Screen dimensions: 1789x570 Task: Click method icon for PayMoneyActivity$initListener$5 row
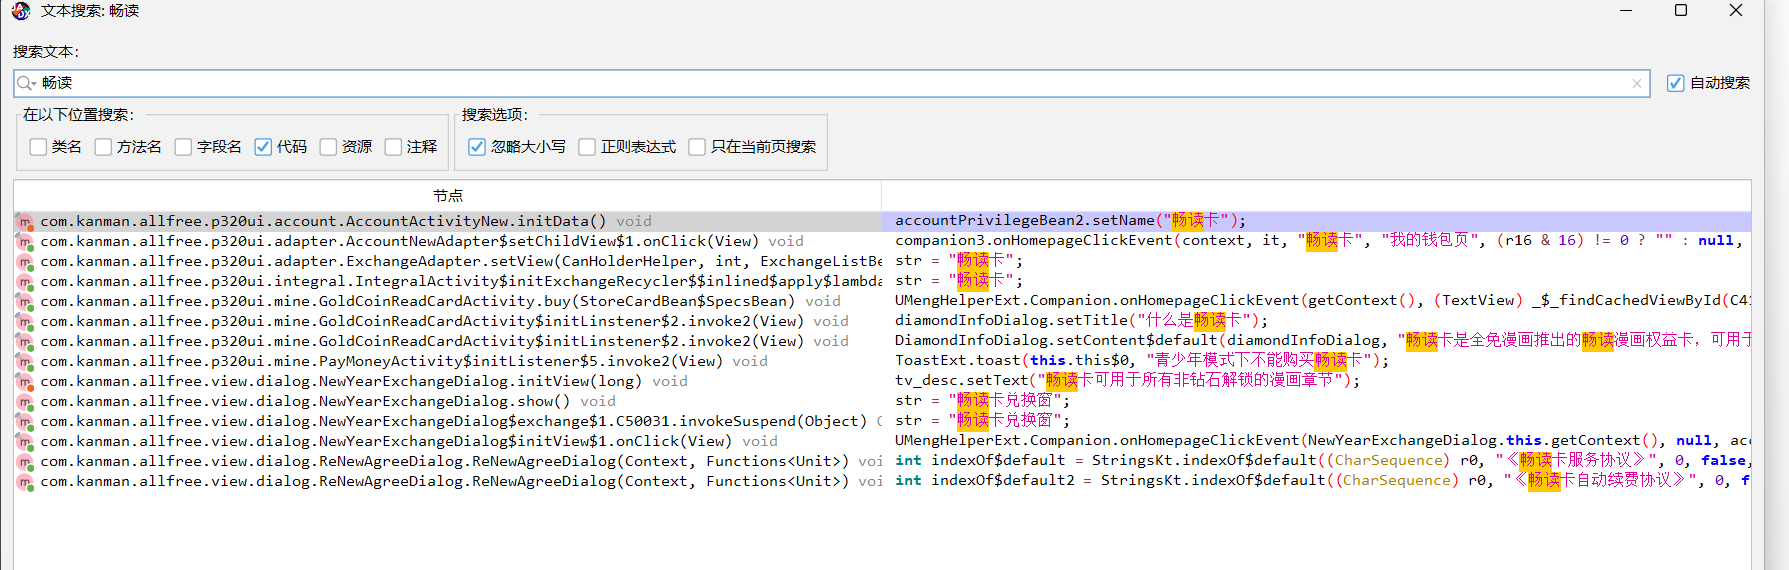(25, 361)
